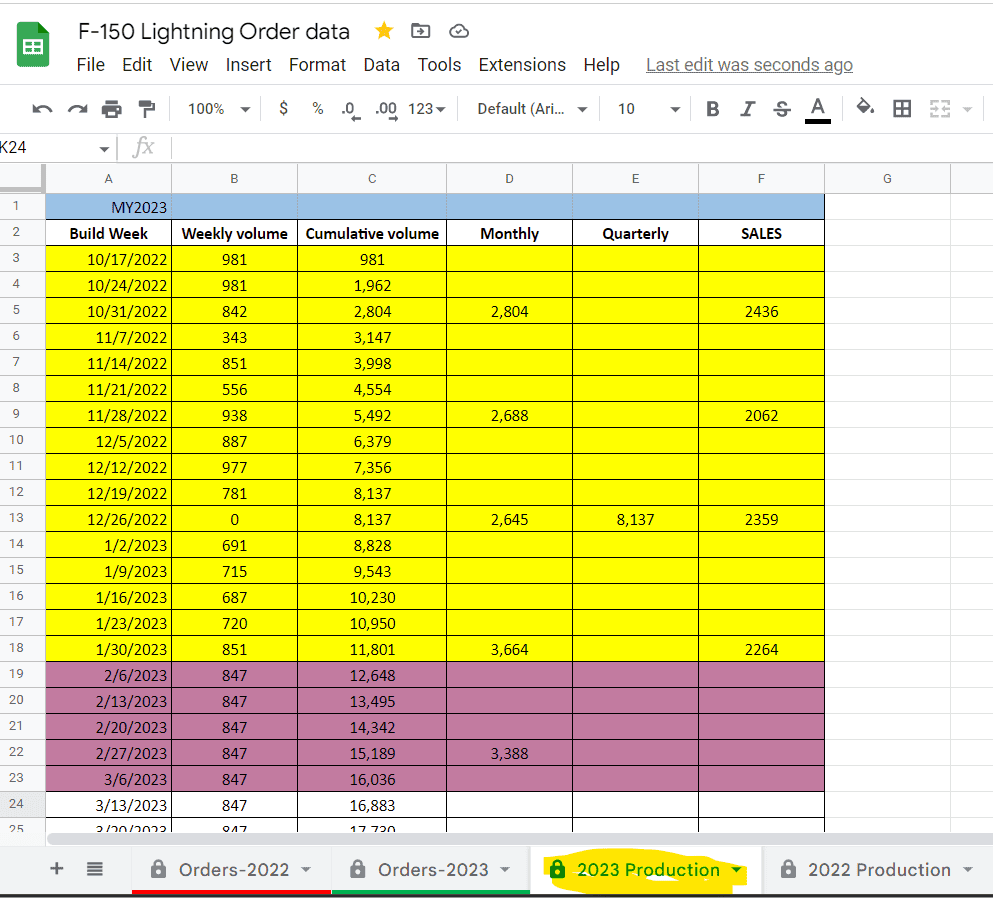
Task: Open the fill color paint bucket
Action: 866,109
